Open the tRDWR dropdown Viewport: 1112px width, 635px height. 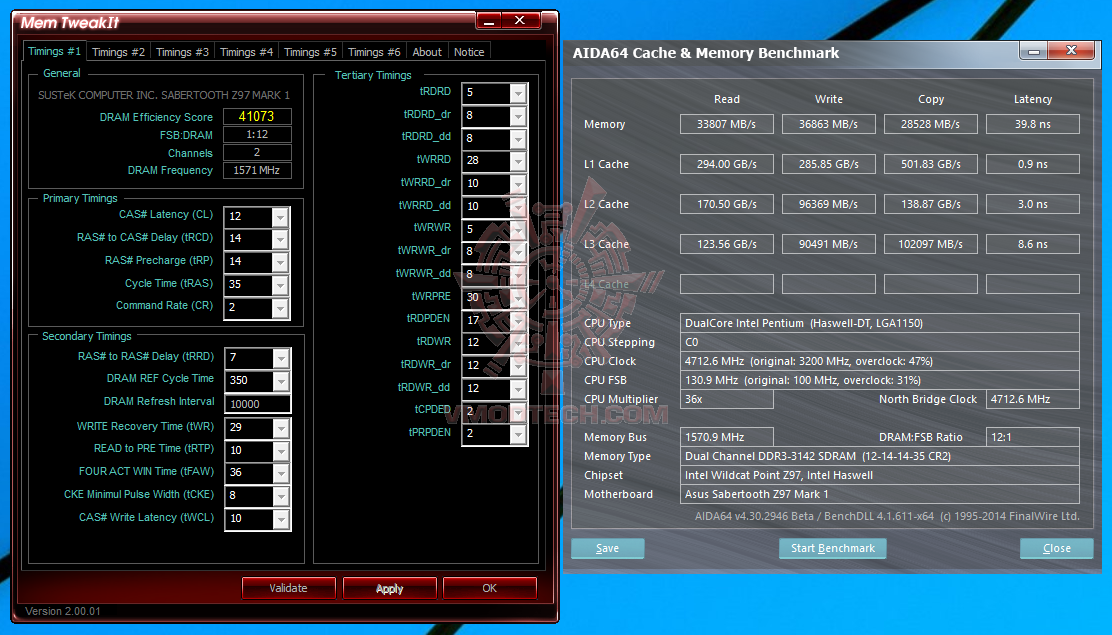518,343
